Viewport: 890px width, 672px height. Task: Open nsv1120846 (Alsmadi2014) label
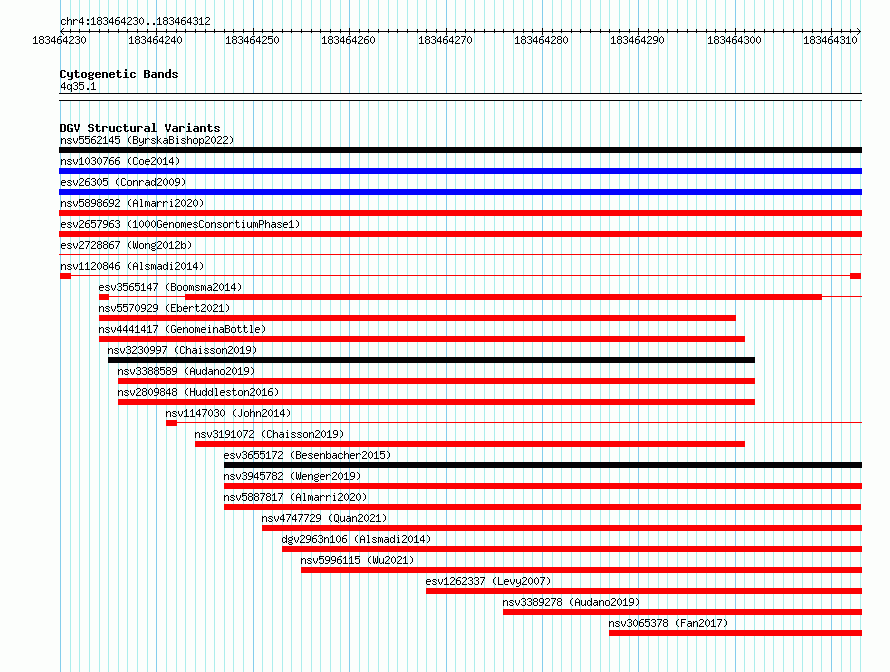click(x=132, y=266)
